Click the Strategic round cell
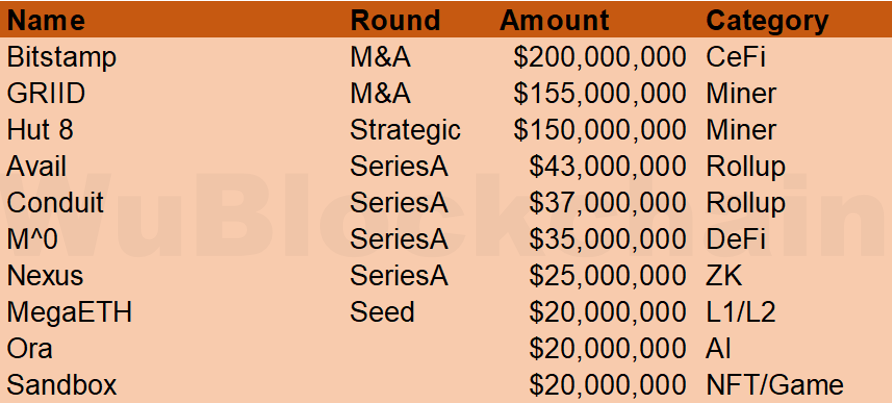Viewport: 892px width, 404px height. click(x=405, y=131)
